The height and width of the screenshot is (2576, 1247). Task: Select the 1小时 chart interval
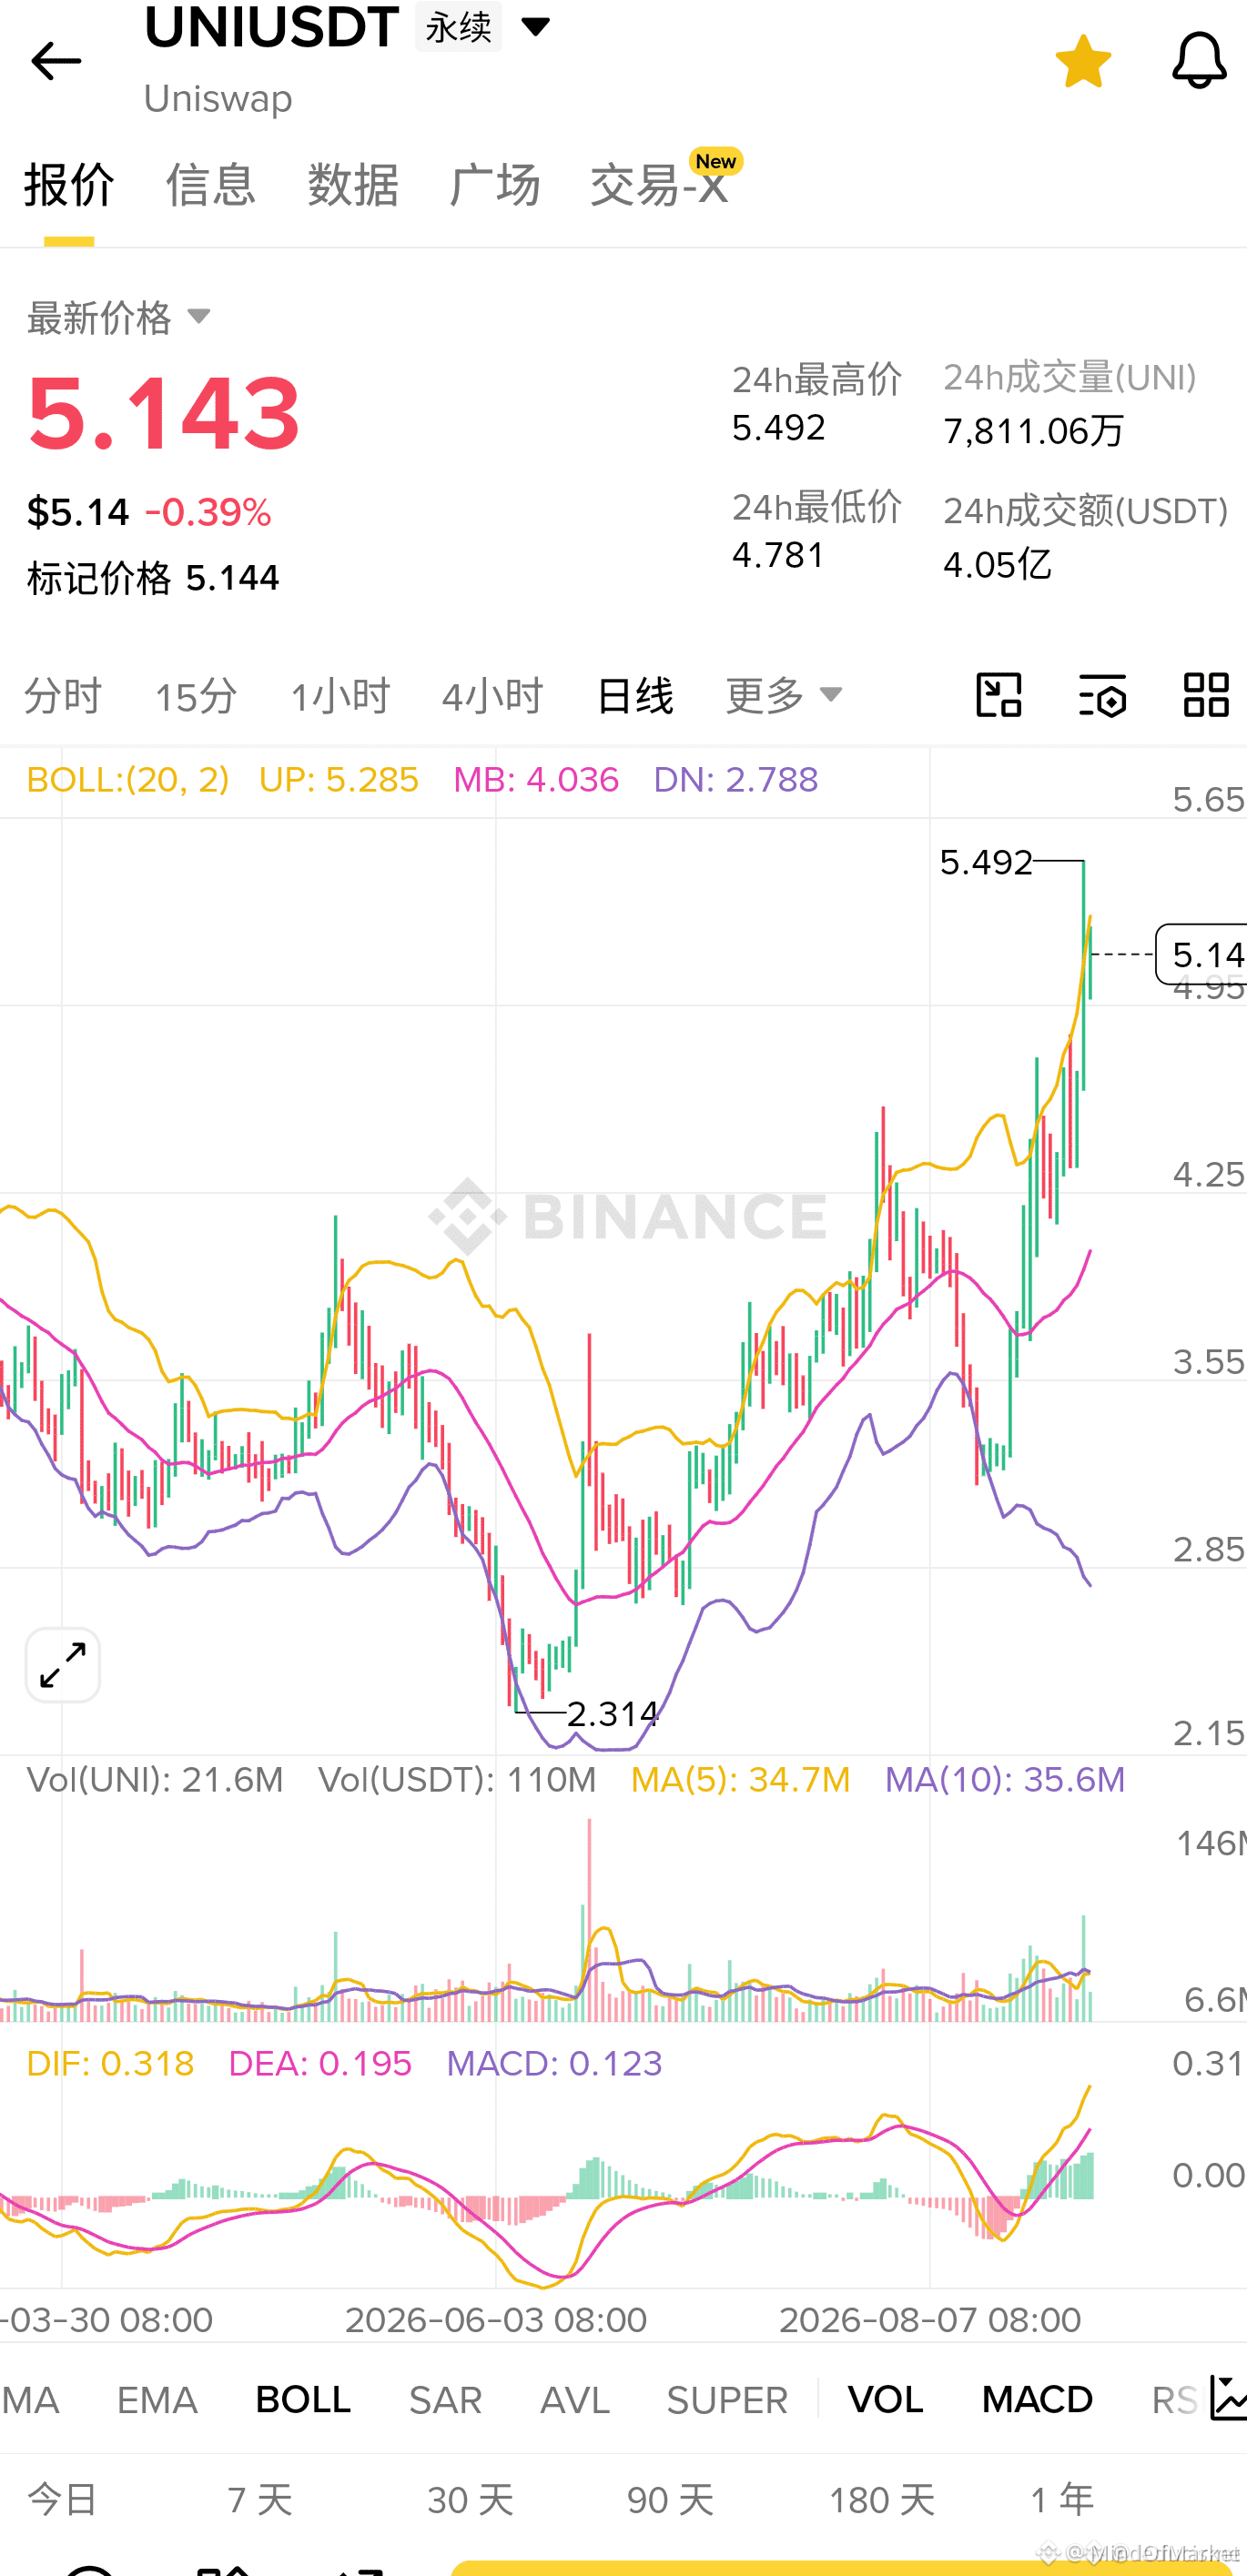pyautogui.click(x=340, y=695)
